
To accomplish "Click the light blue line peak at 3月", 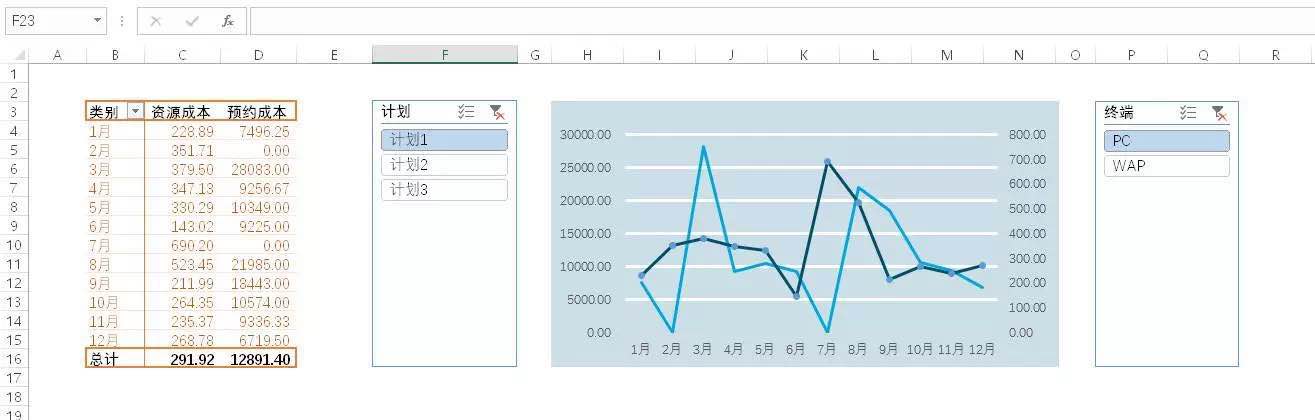I will 704,147.
